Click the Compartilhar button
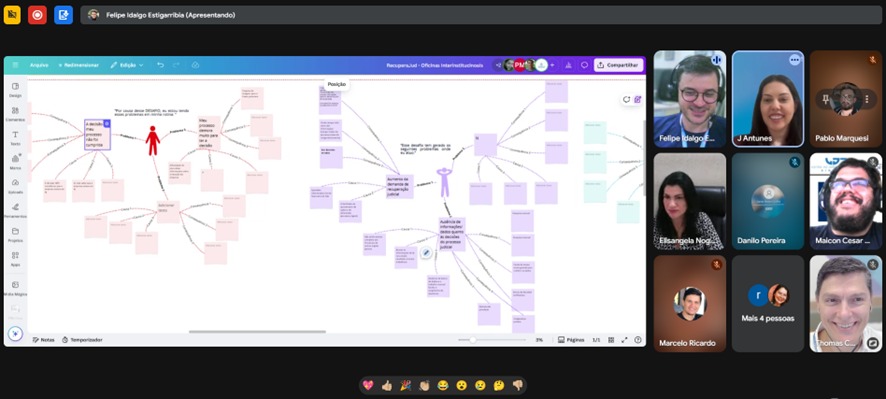This screenshot has width=886, height=399. (618, 65)
